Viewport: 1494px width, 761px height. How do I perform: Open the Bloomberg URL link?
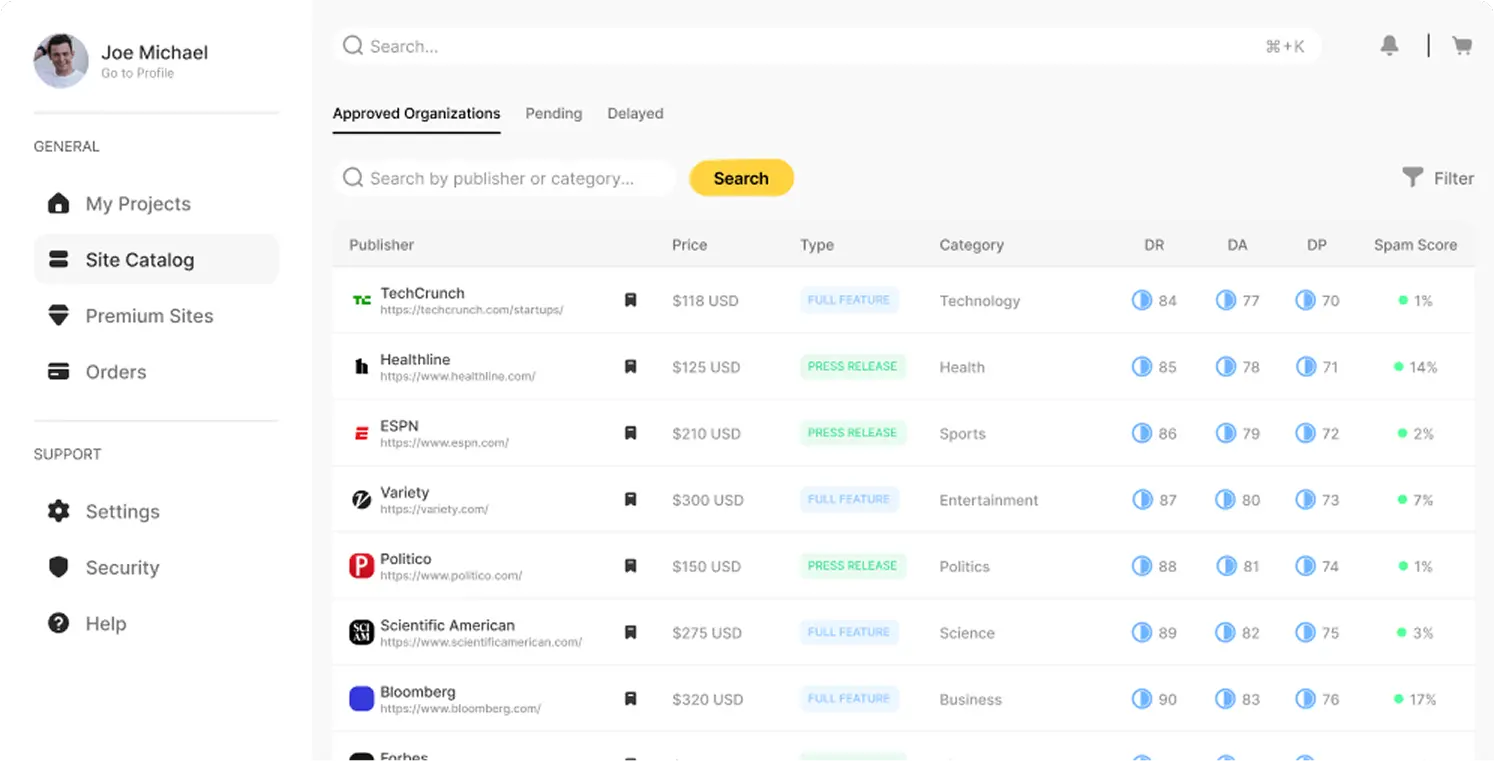click(x=460, y=709)
